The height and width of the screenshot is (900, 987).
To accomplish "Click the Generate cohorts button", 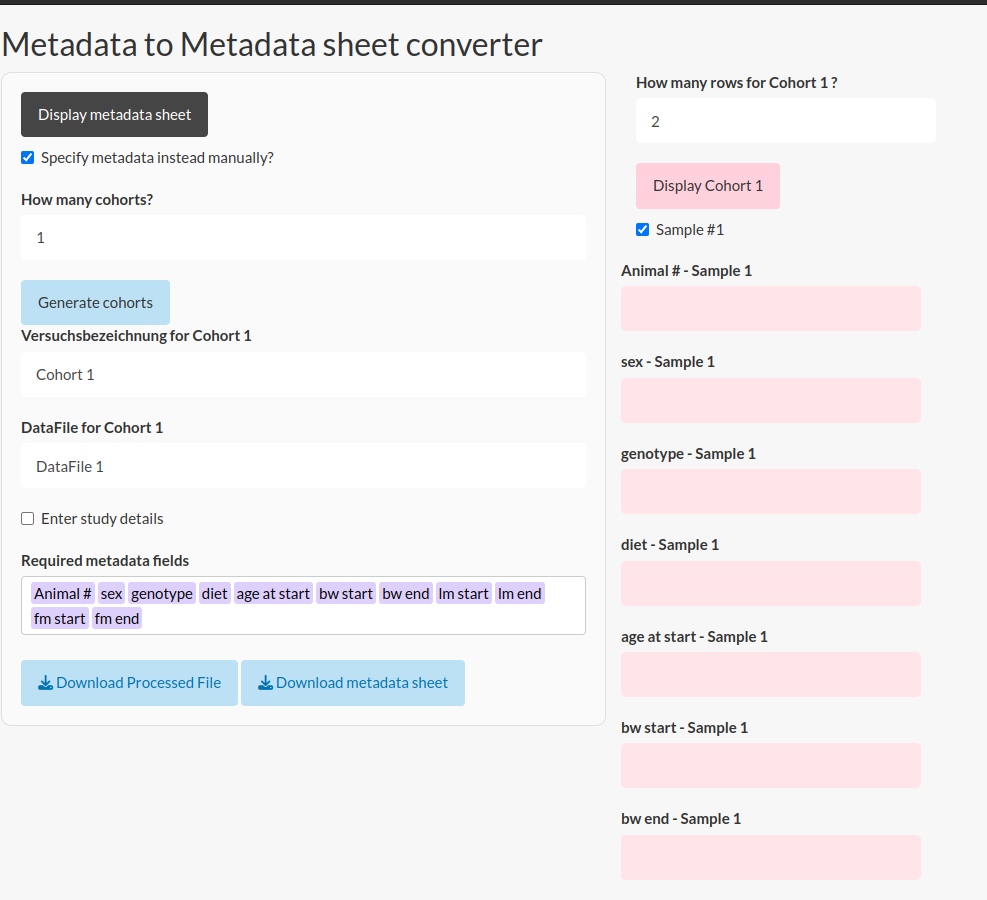I will [96, 303].
